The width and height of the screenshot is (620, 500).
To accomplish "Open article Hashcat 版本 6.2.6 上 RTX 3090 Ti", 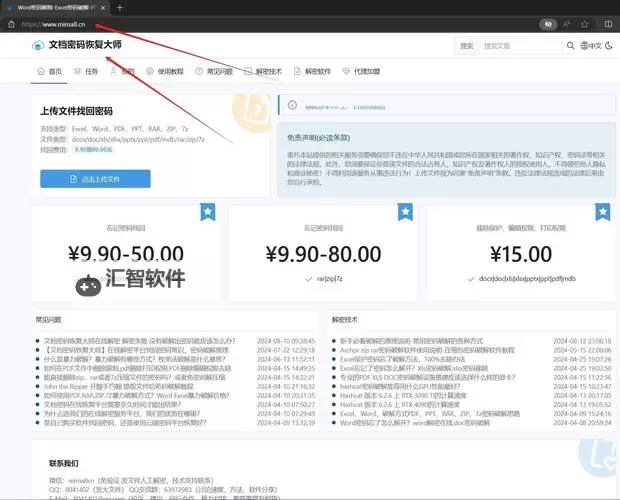I will pos(403,395).
